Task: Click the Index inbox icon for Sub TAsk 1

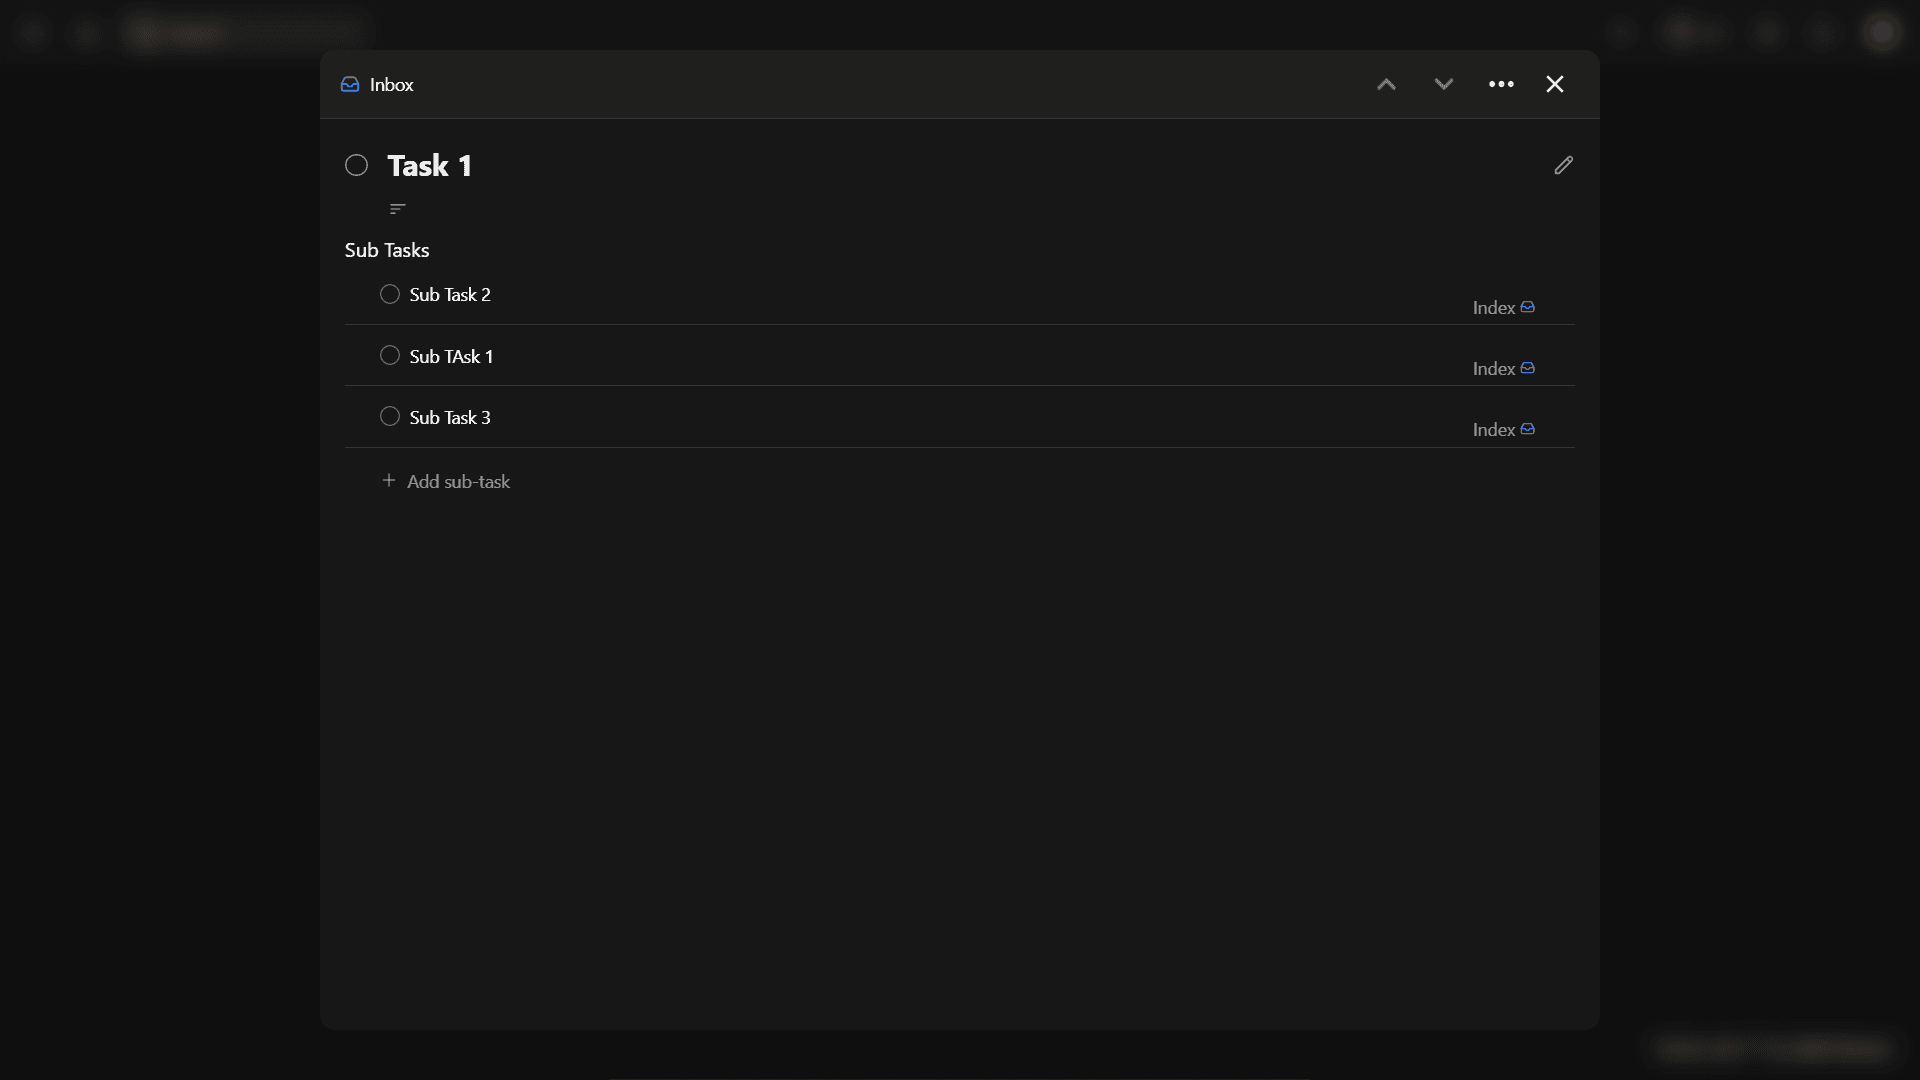Action: click(1527, 368)
